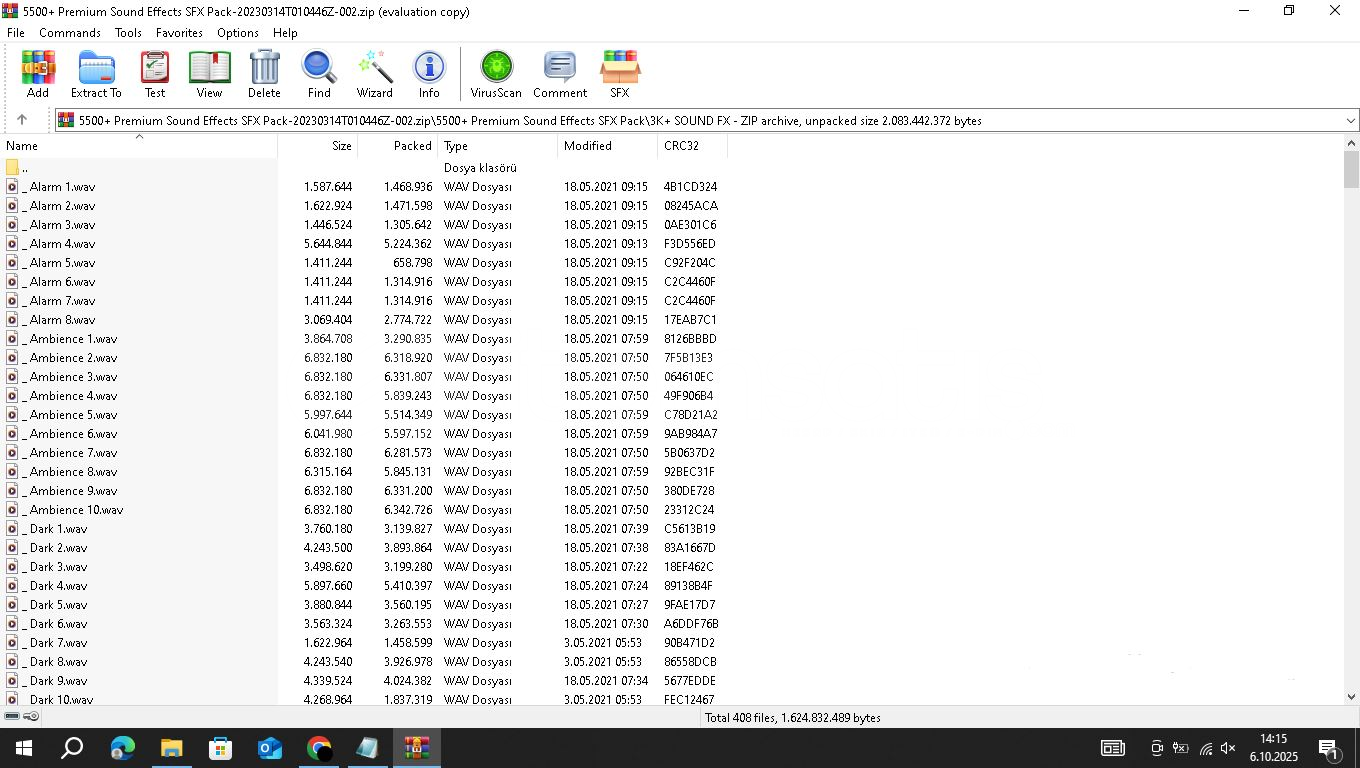Open the Favorites menu
This screenshot has width=1360, height=768.
179,33
